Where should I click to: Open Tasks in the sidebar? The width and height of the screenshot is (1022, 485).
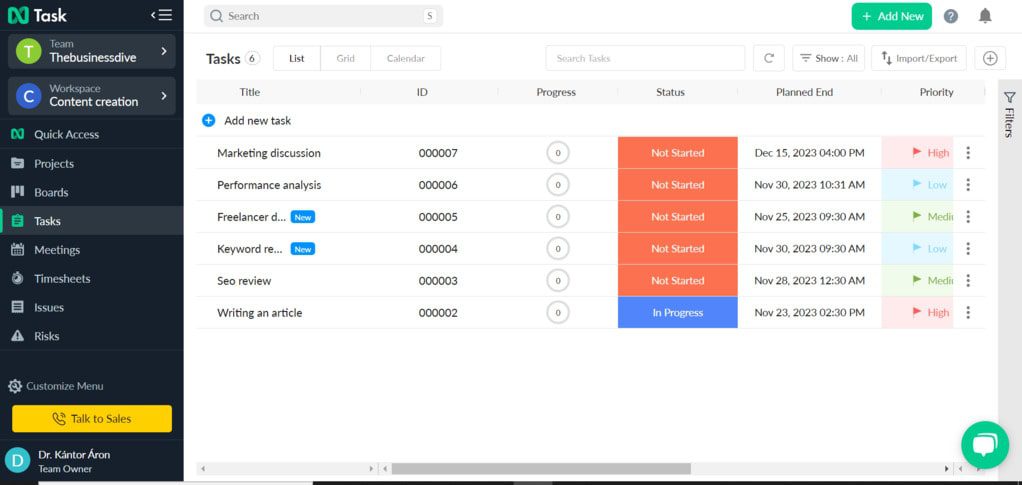[92, 221]
